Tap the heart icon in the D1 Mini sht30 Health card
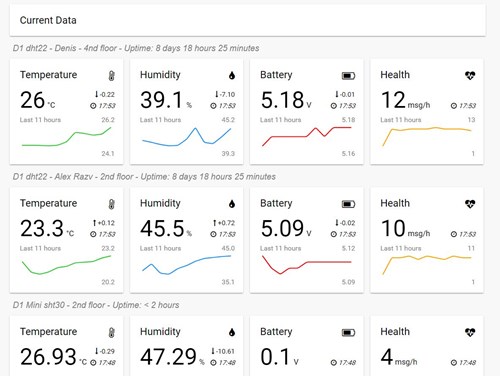This screenshot has width=500, height=376. click(470, 332)
